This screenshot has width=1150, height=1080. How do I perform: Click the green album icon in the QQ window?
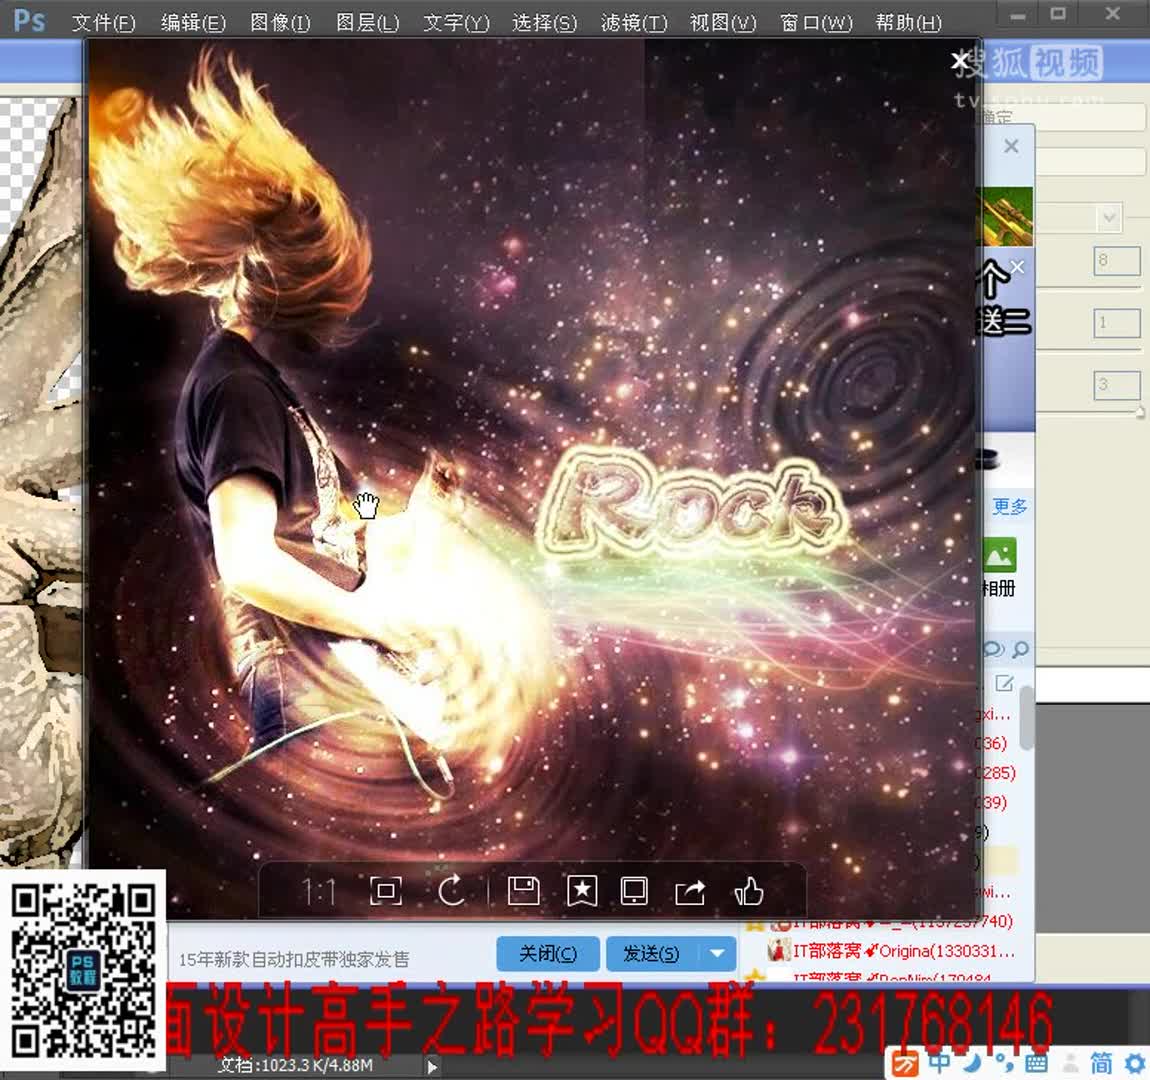[999, 555]
